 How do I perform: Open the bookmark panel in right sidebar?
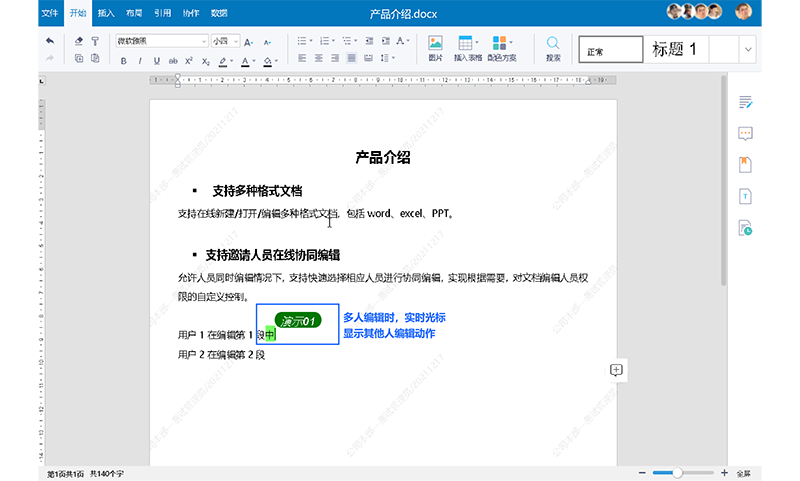[x=745, y=164]
